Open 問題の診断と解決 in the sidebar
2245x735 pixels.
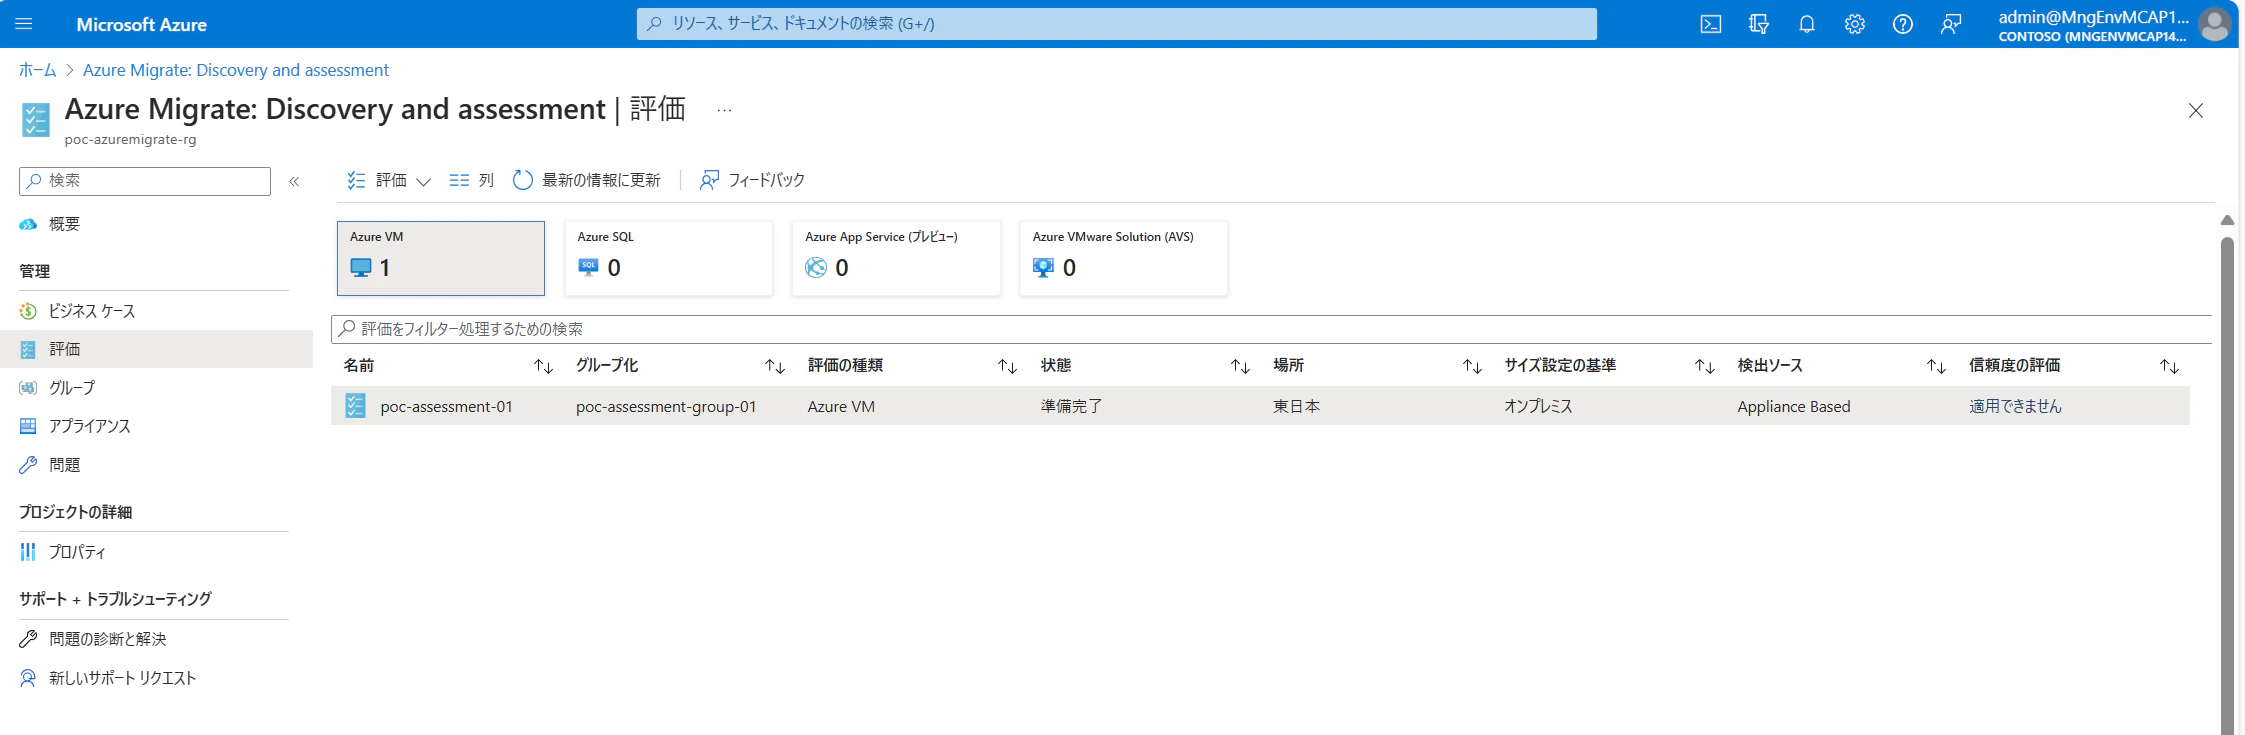108,639
